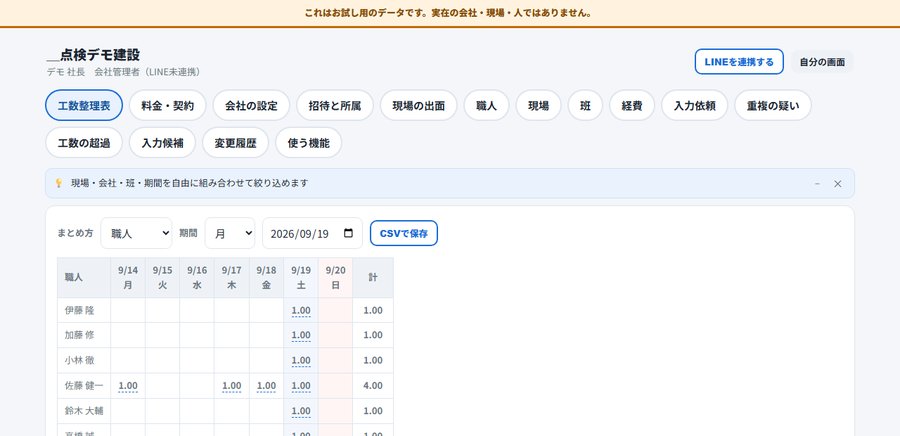The image size is (900, 436).
Task: Open the 現場の出面 tab
Action: click(x=419, y=106)
